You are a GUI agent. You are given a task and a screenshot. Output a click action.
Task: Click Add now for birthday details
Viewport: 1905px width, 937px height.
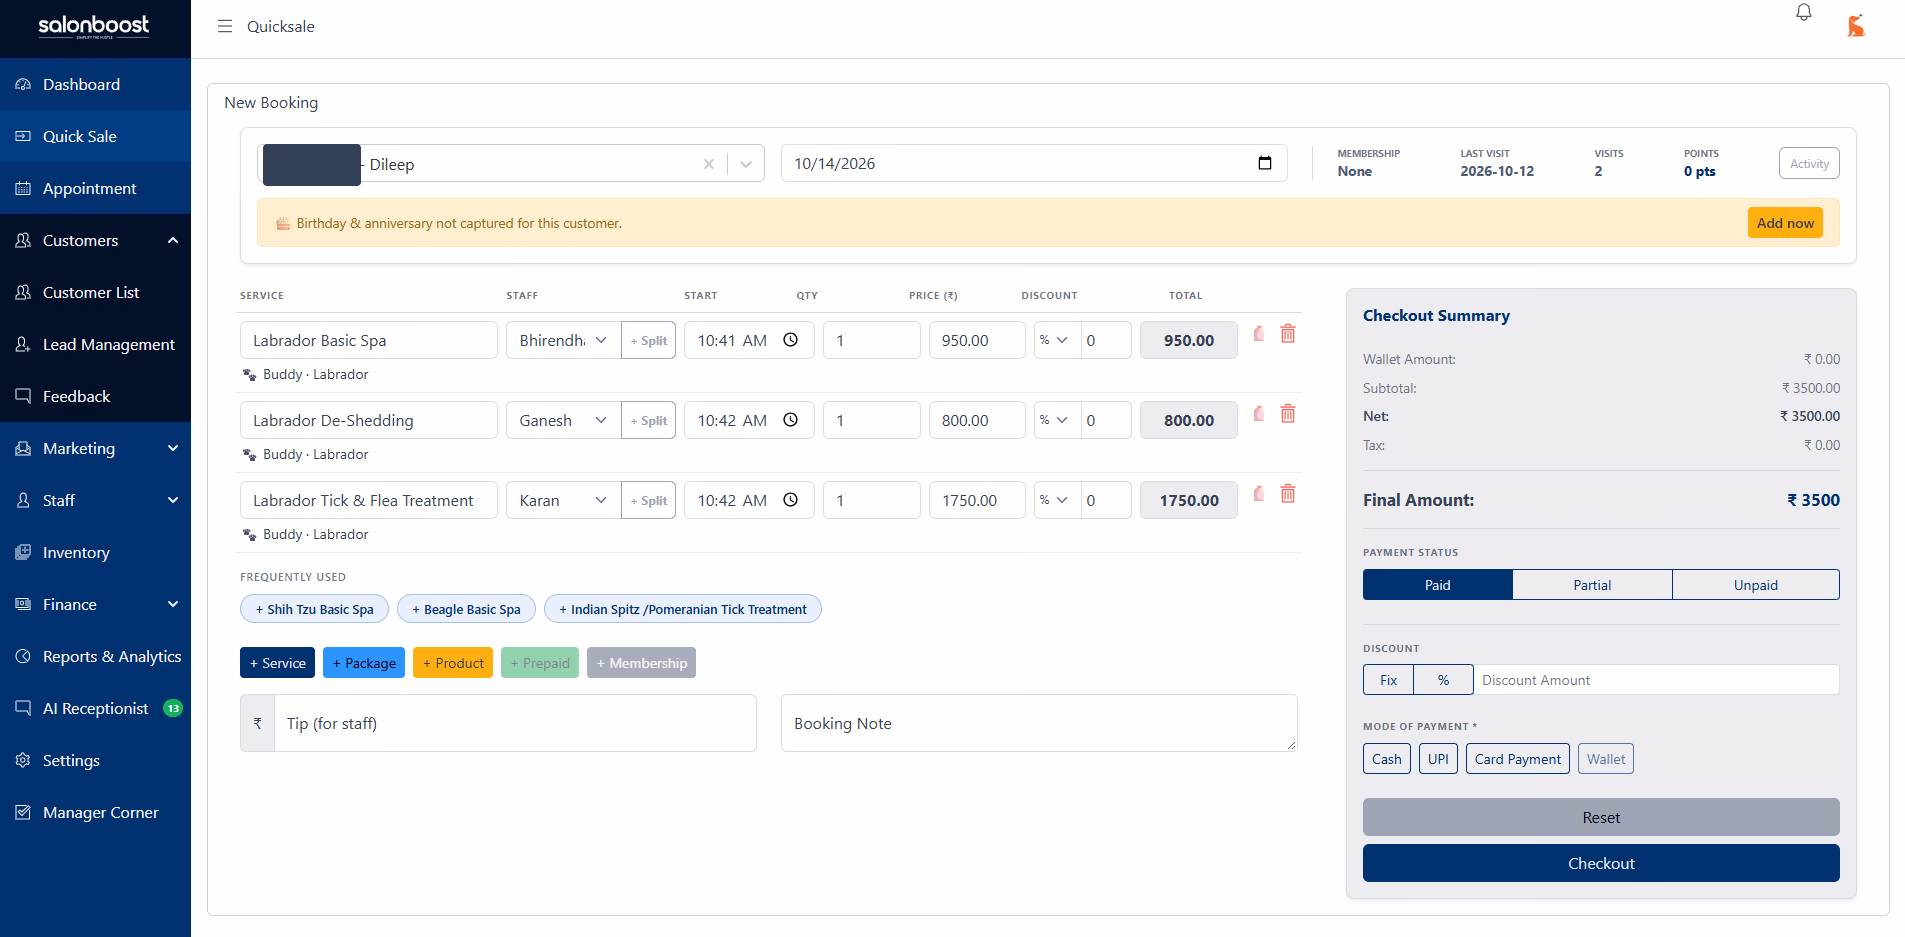coord(1785,223)
